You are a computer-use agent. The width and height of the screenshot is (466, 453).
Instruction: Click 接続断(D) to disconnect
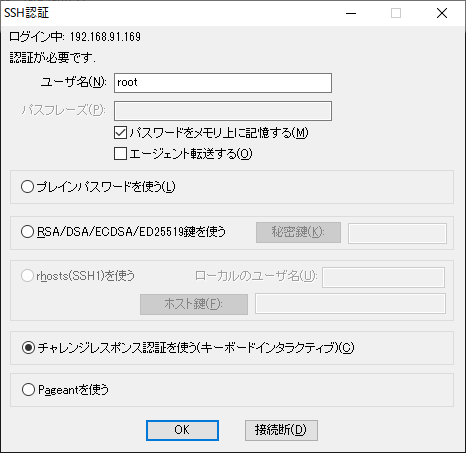click(x=281, y=430)
